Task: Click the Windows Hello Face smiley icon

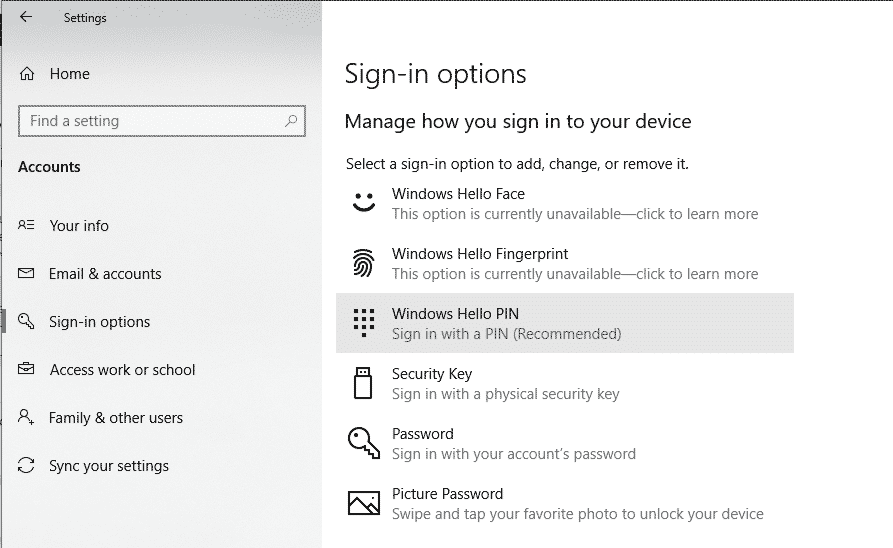Action: click(363, 202)
